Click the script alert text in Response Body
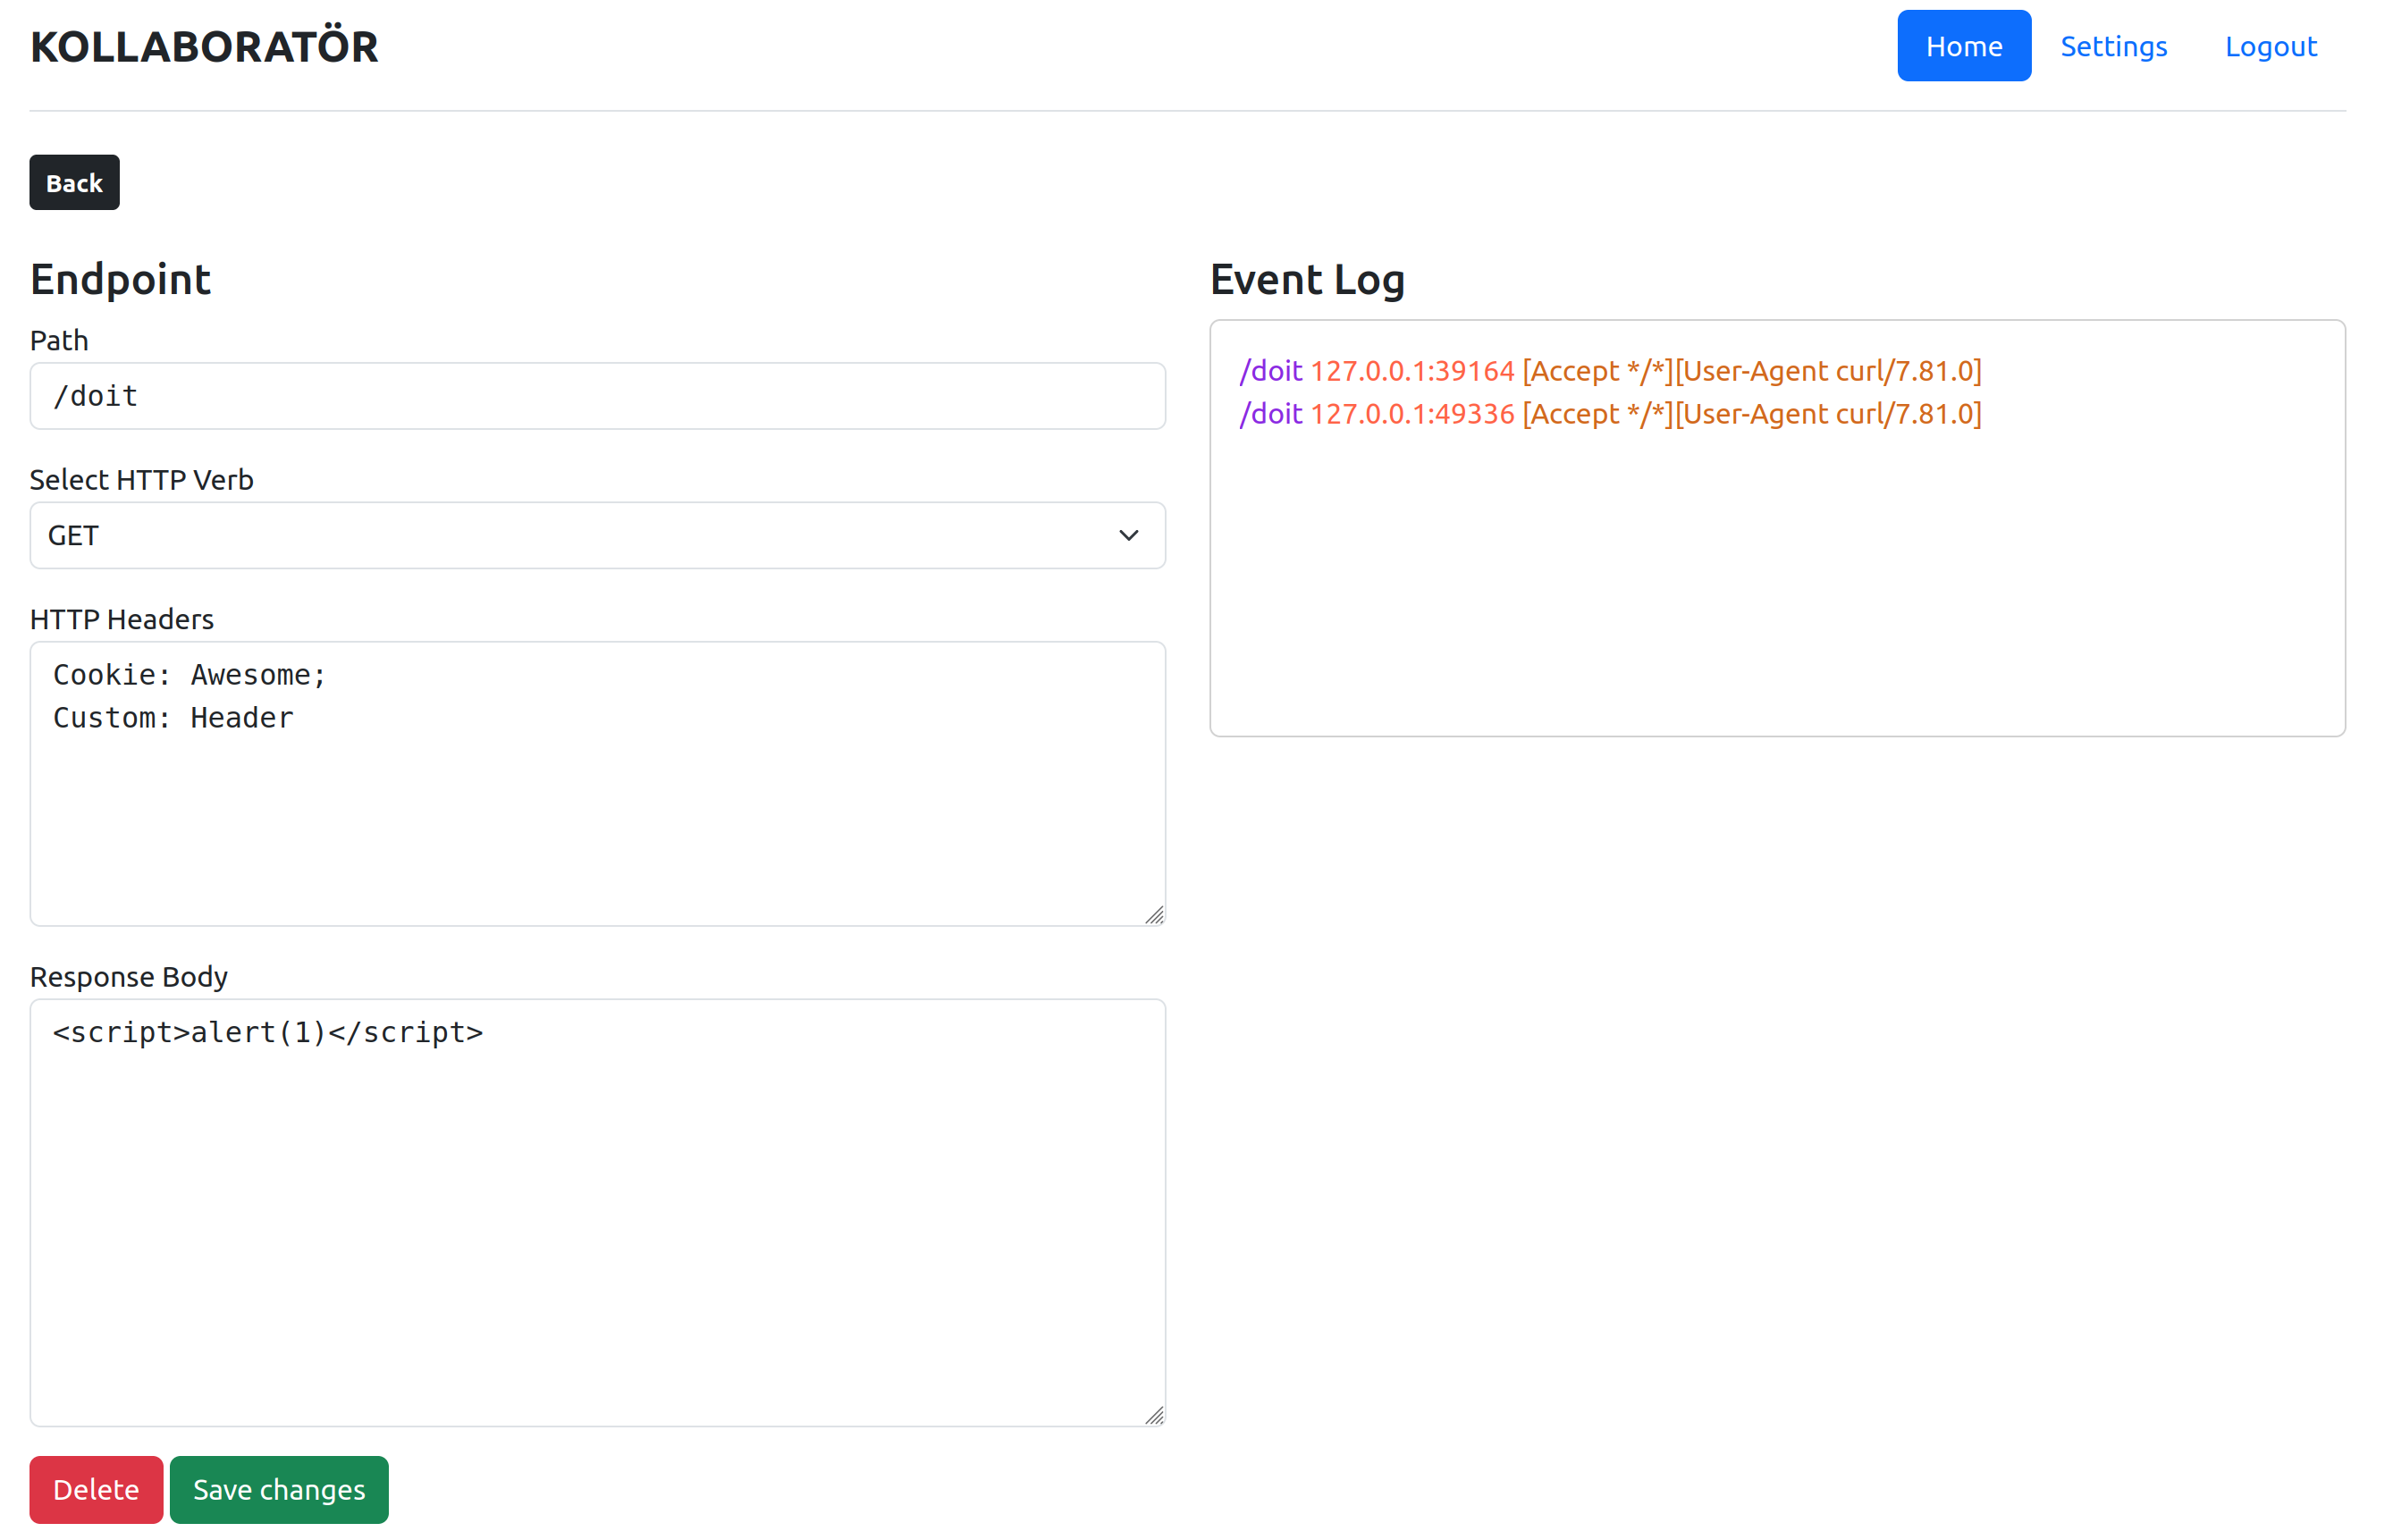The image size is (2393, 1540). (x=268, y=1032)
